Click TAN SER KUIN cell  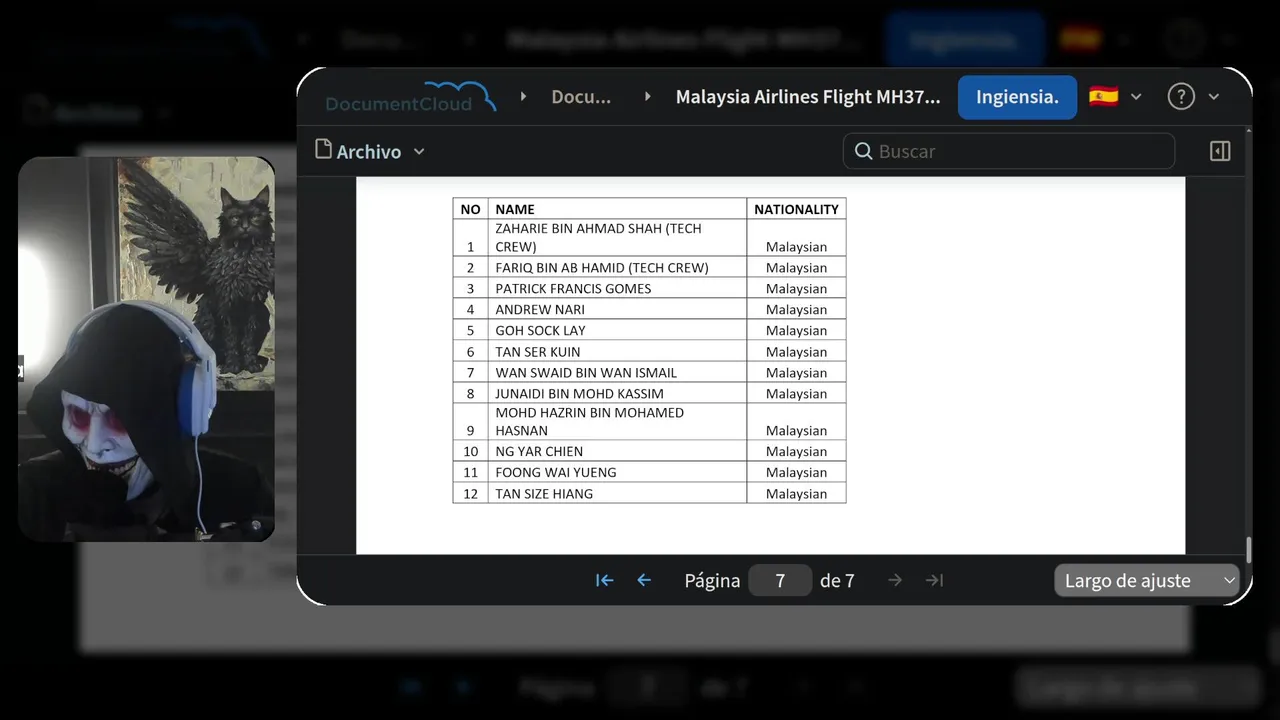pyautogui.click(x=617, y=351)
